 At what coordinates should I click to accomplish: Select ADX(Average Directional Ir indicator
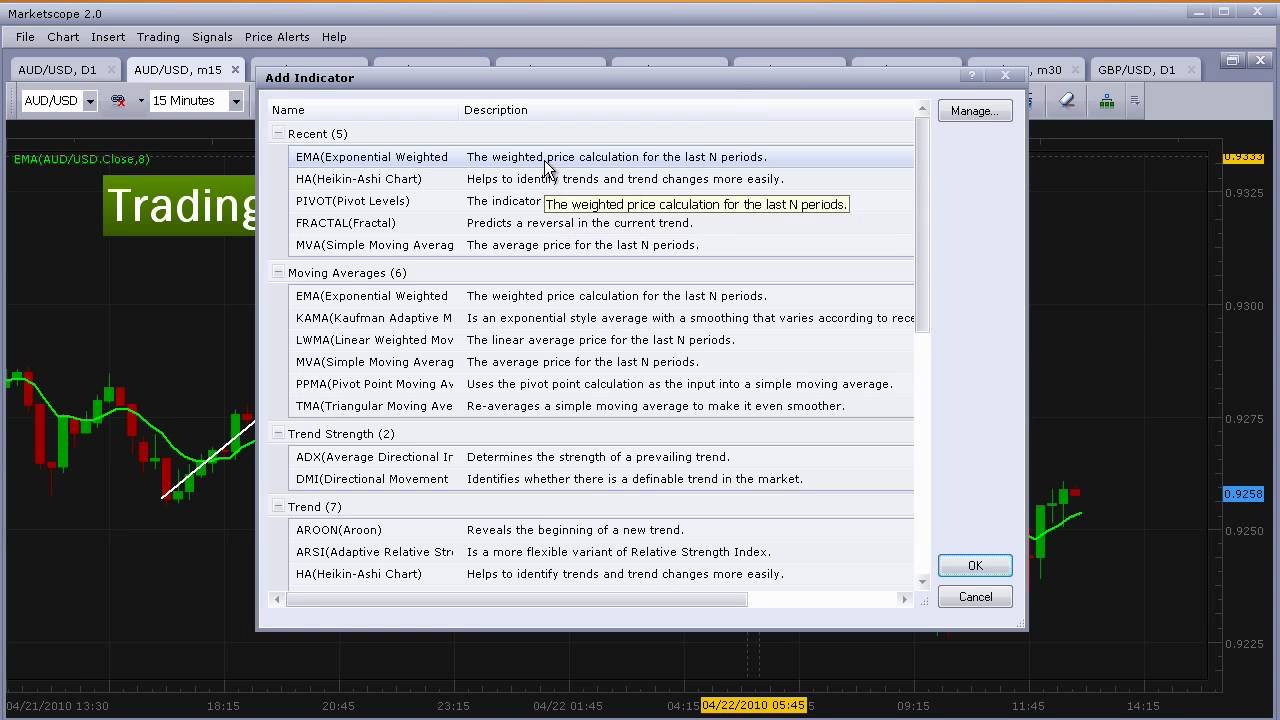pos(603,457)
